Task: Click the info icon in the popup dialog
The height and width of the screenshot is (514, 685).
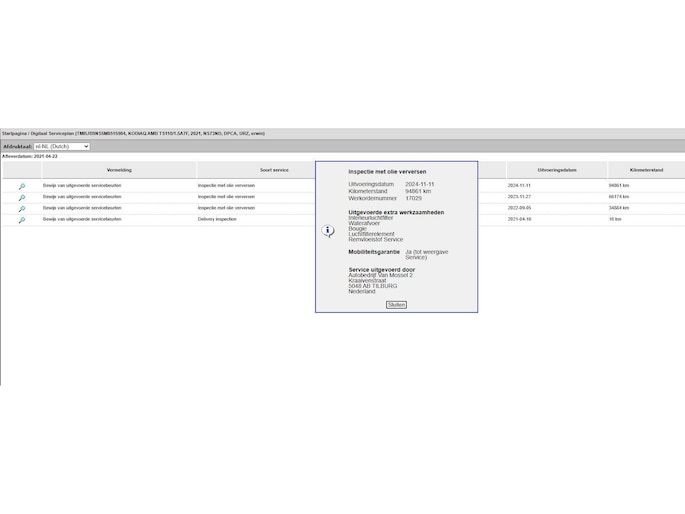Action: pos(327,231)
